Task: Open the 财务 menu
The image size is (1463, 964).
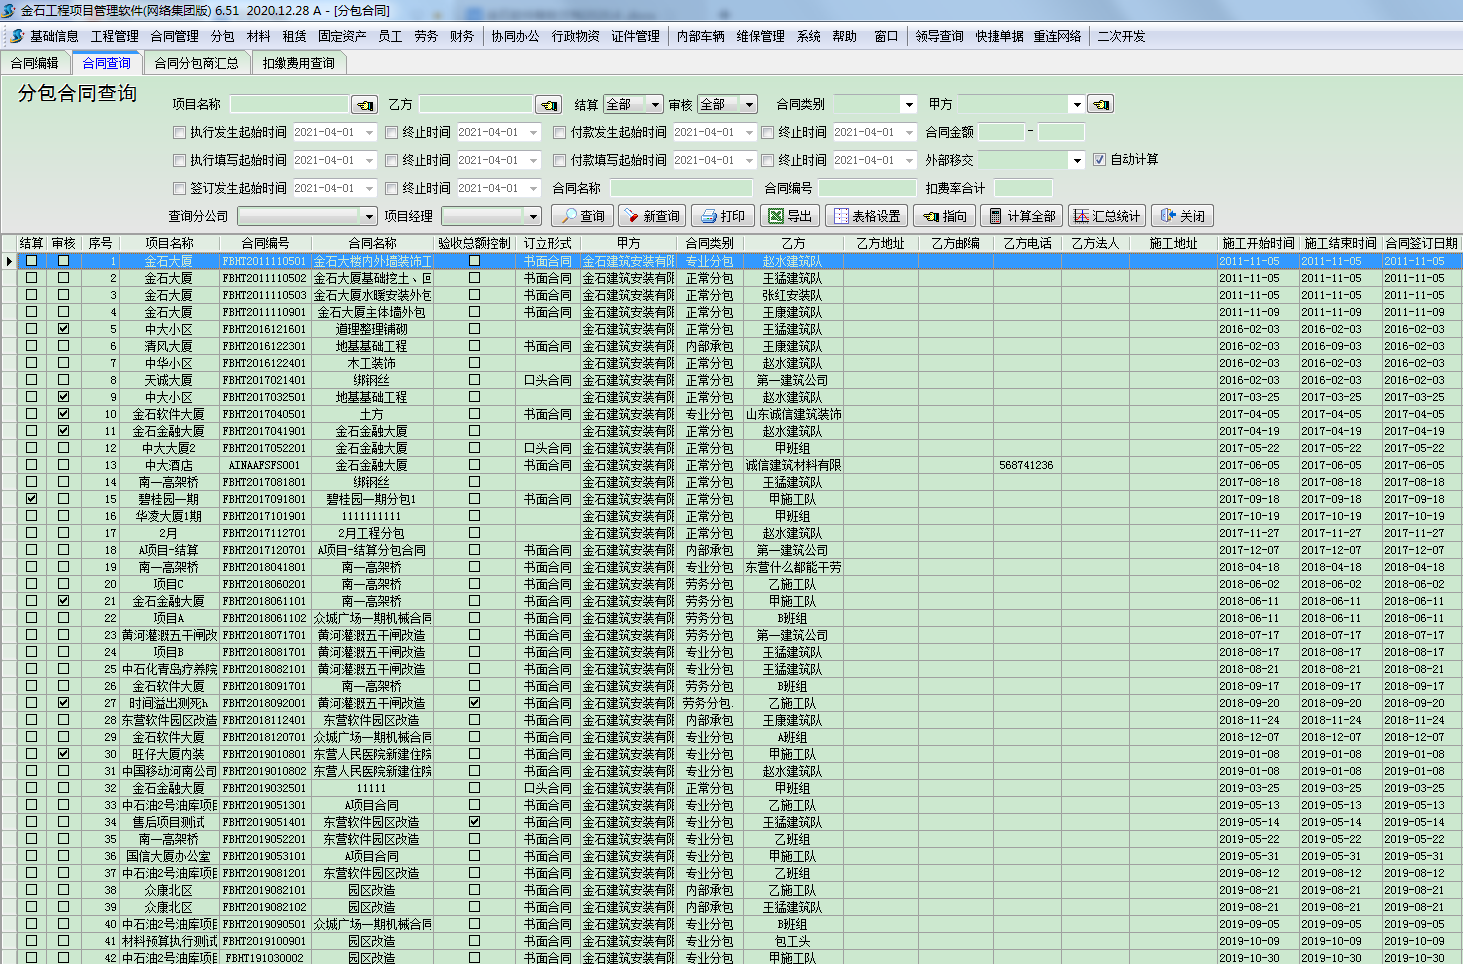Action: click(462, 36)
